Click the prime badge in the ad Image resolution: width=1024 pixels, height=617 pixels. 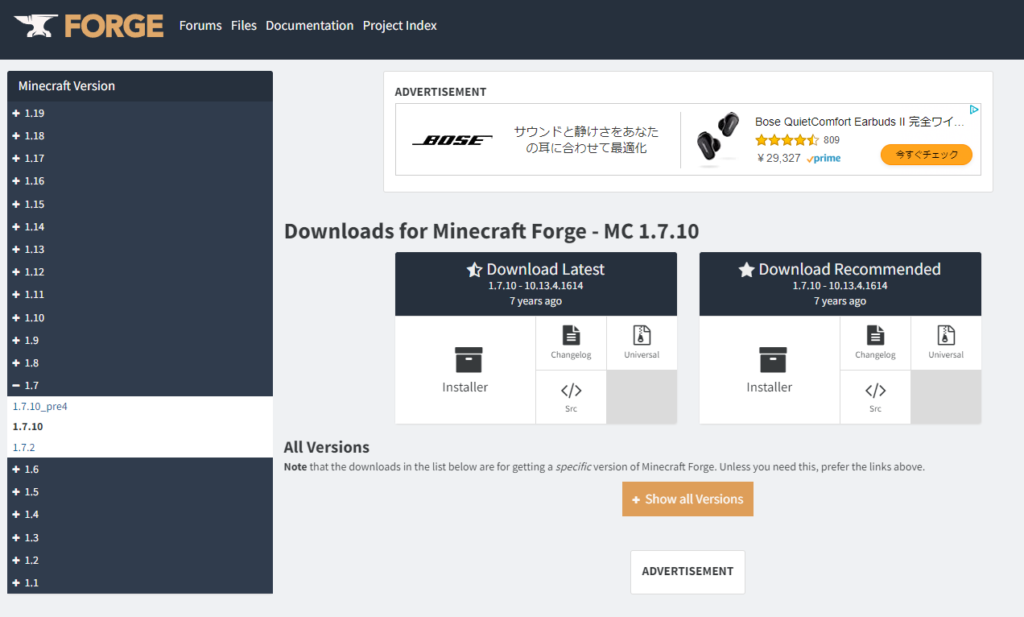click(x=824, y=159)
